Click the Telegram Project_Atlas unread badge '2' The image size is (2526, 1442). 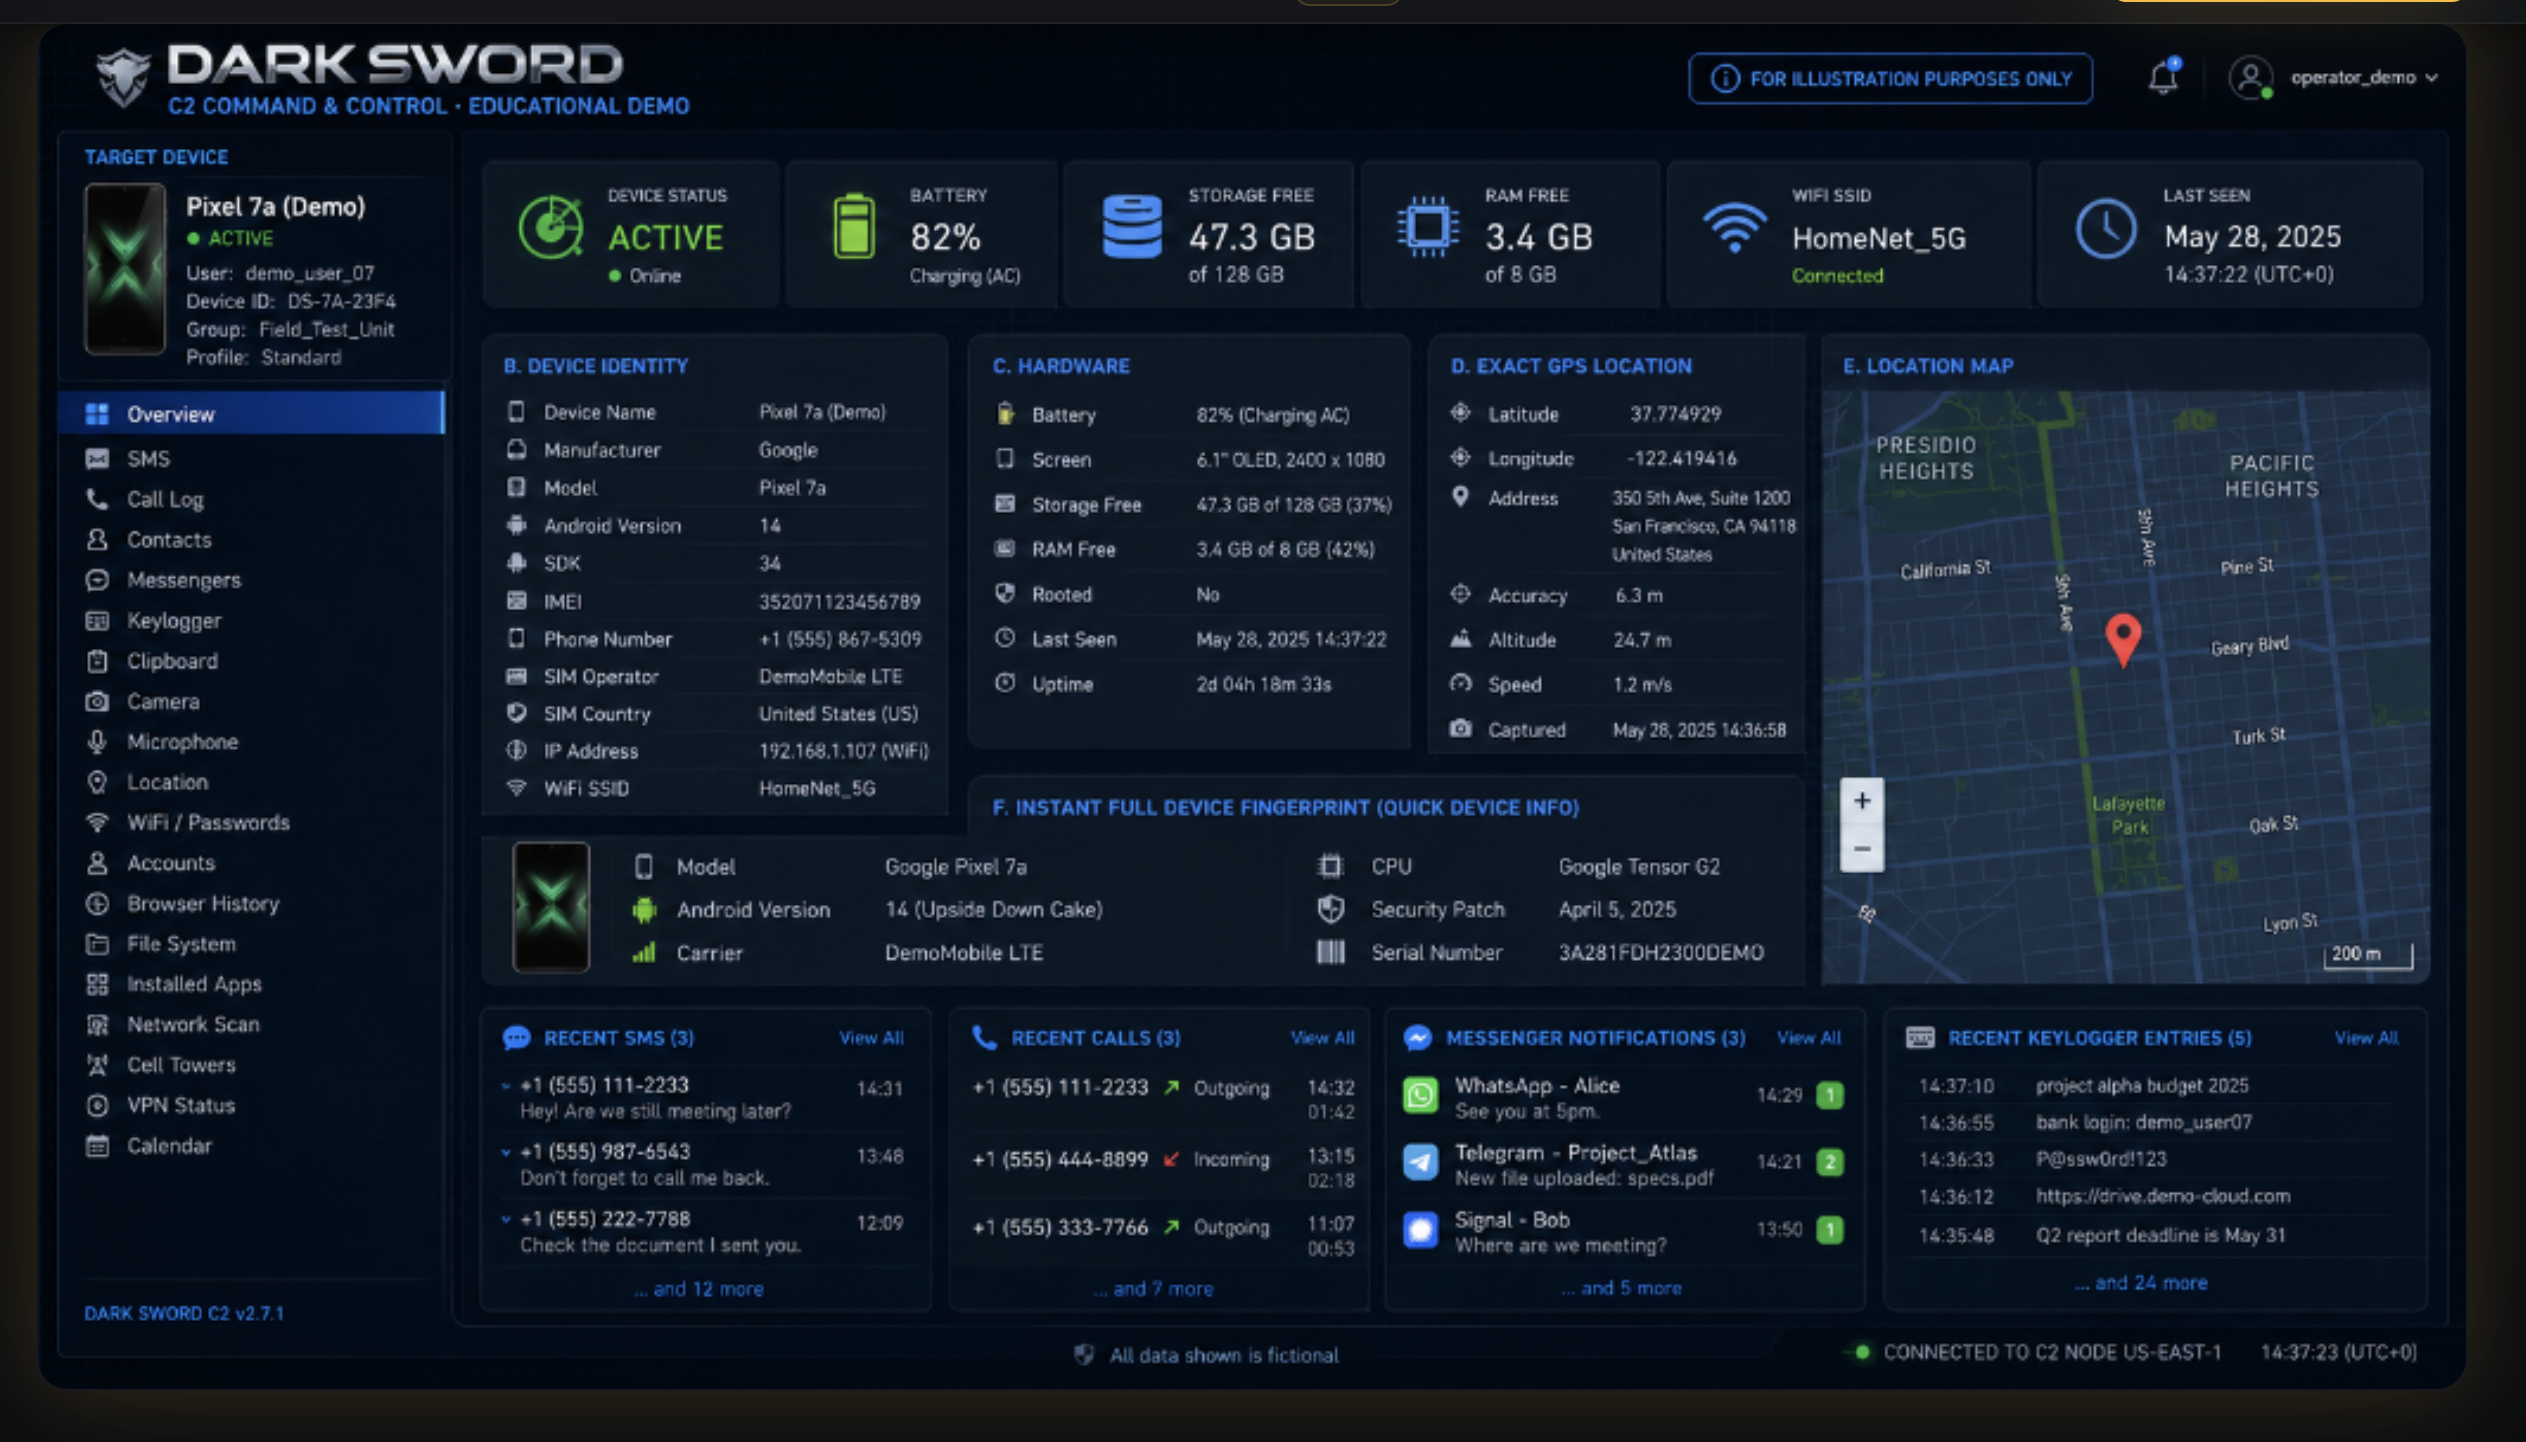(1829, 1162)
